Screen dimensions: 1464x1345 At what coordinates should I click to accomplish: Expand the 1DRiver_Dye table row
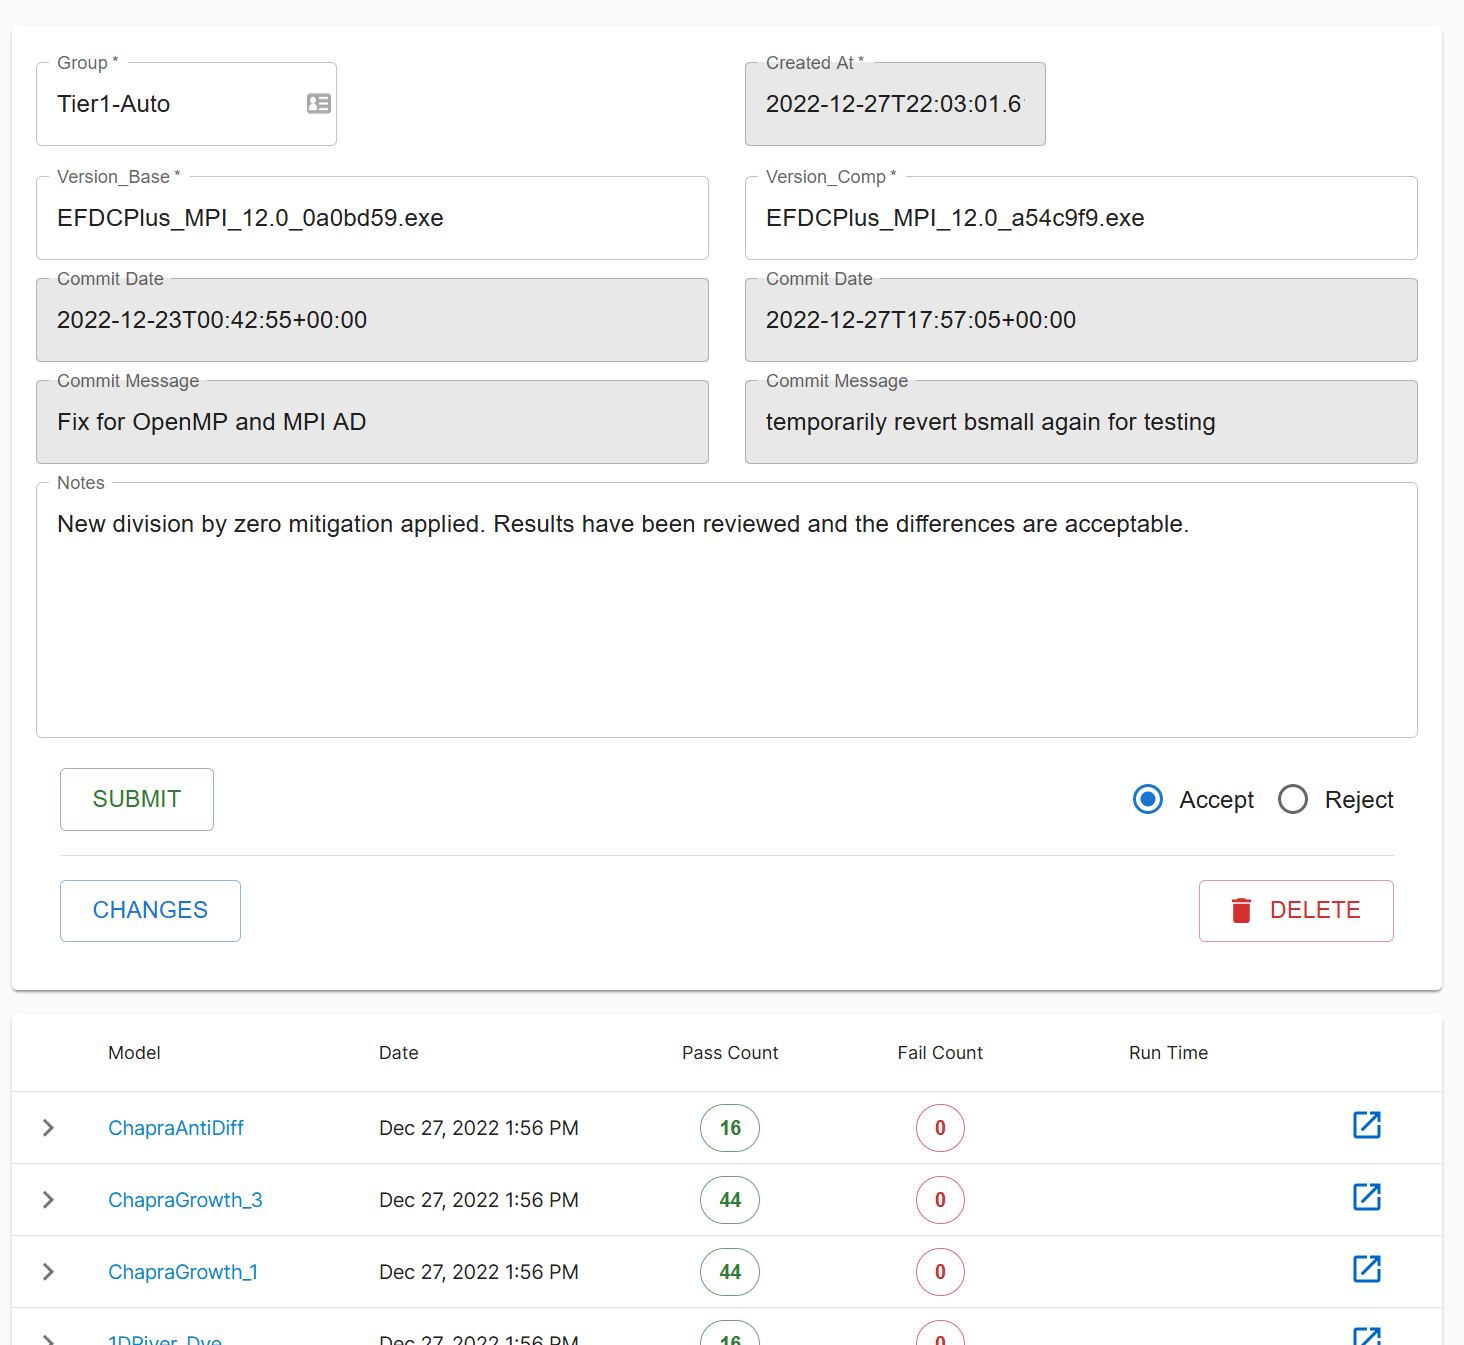coord(47,1337)
